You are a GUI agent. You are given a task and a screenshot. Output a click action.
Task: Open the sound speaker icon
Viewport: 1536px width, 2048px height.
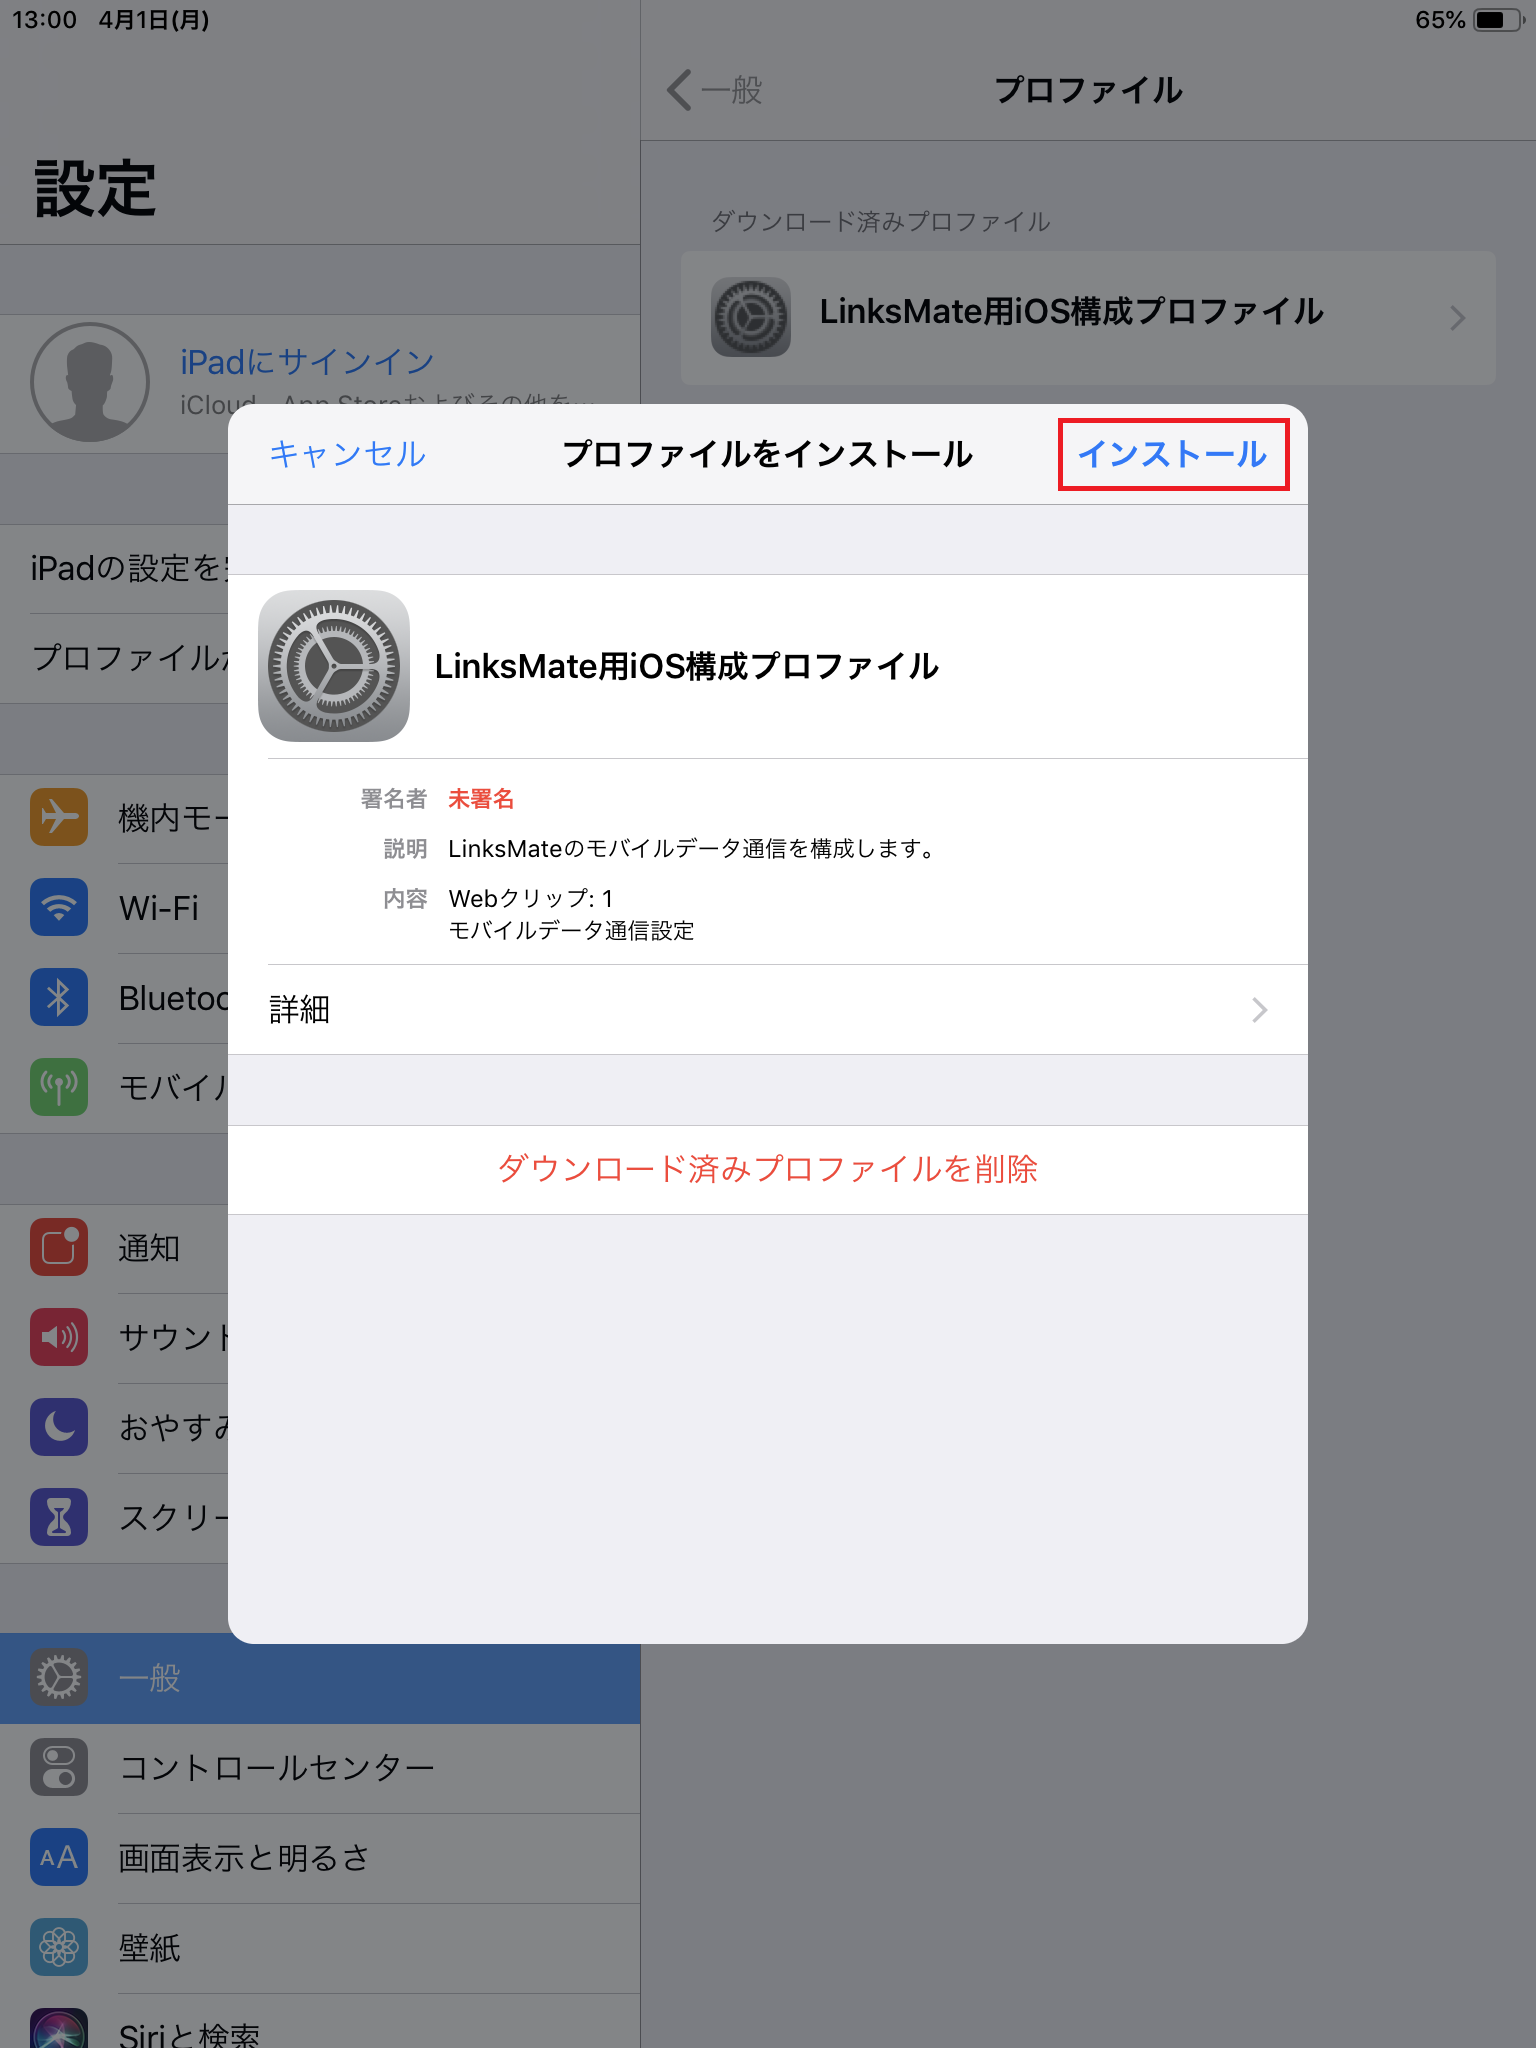[x=59, y=1337]
